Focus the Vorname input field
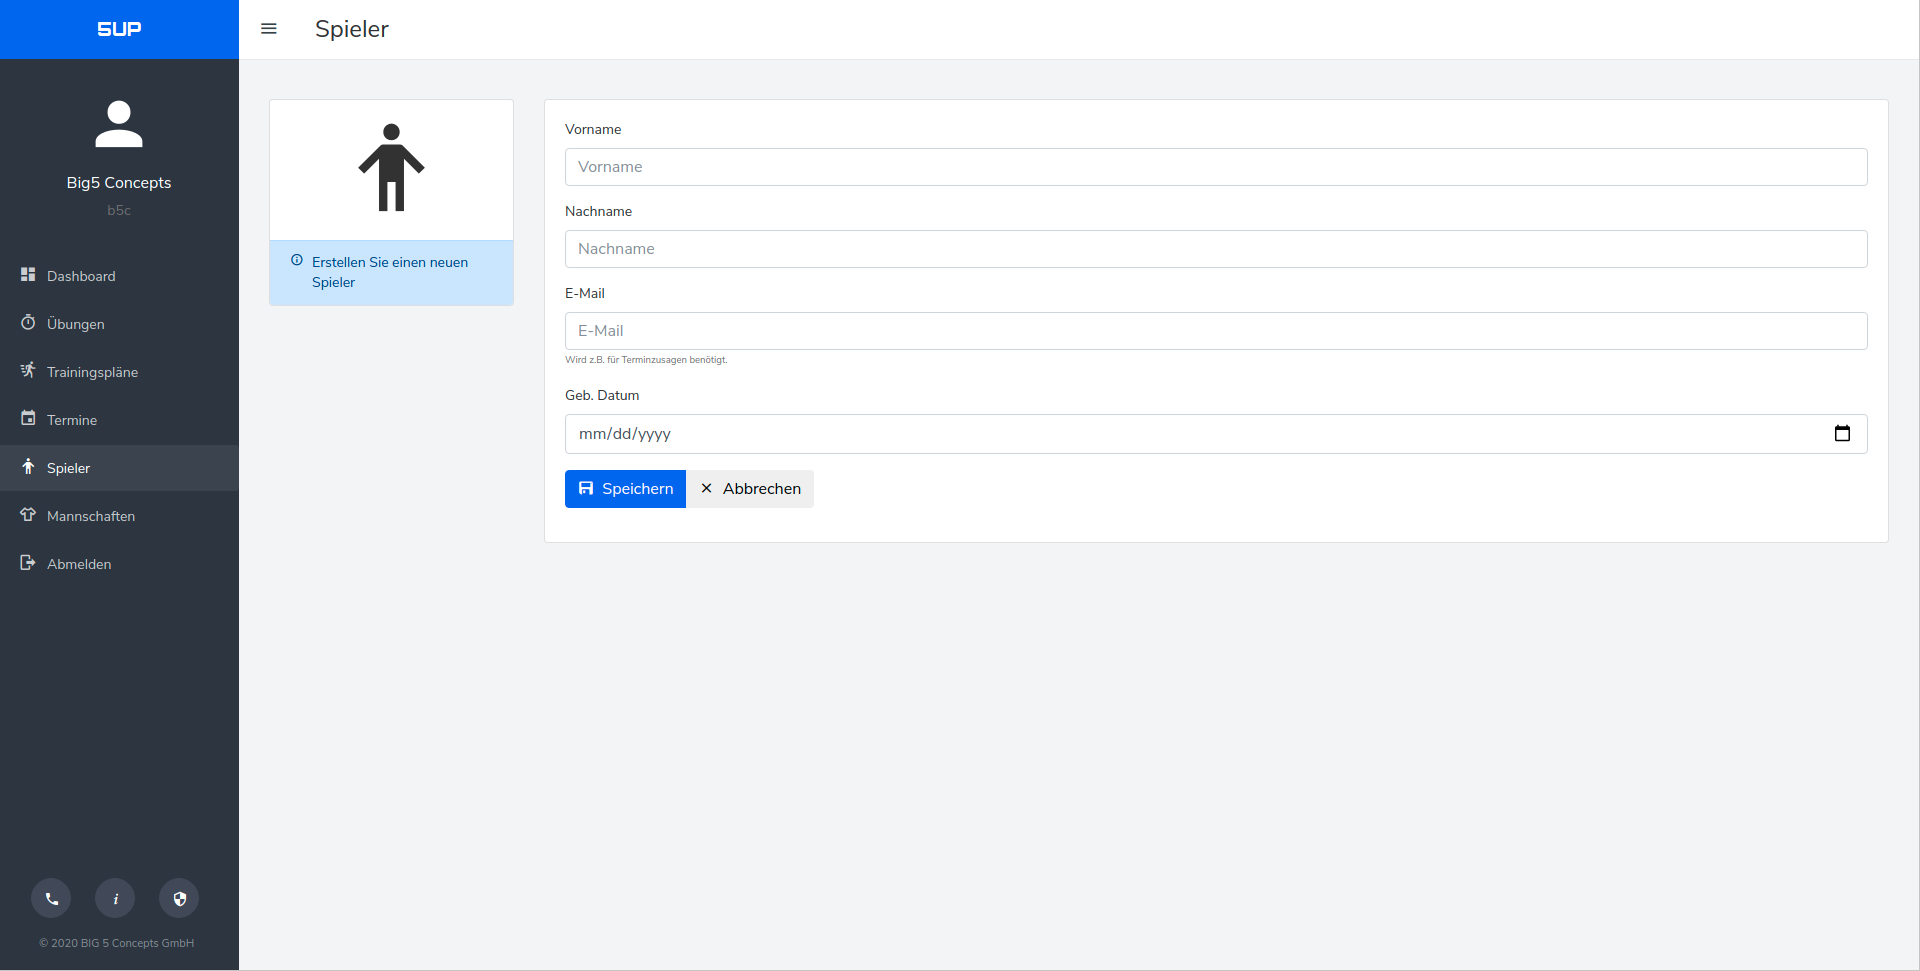This screenshot has height=971, width=1920. point(1215,167)
